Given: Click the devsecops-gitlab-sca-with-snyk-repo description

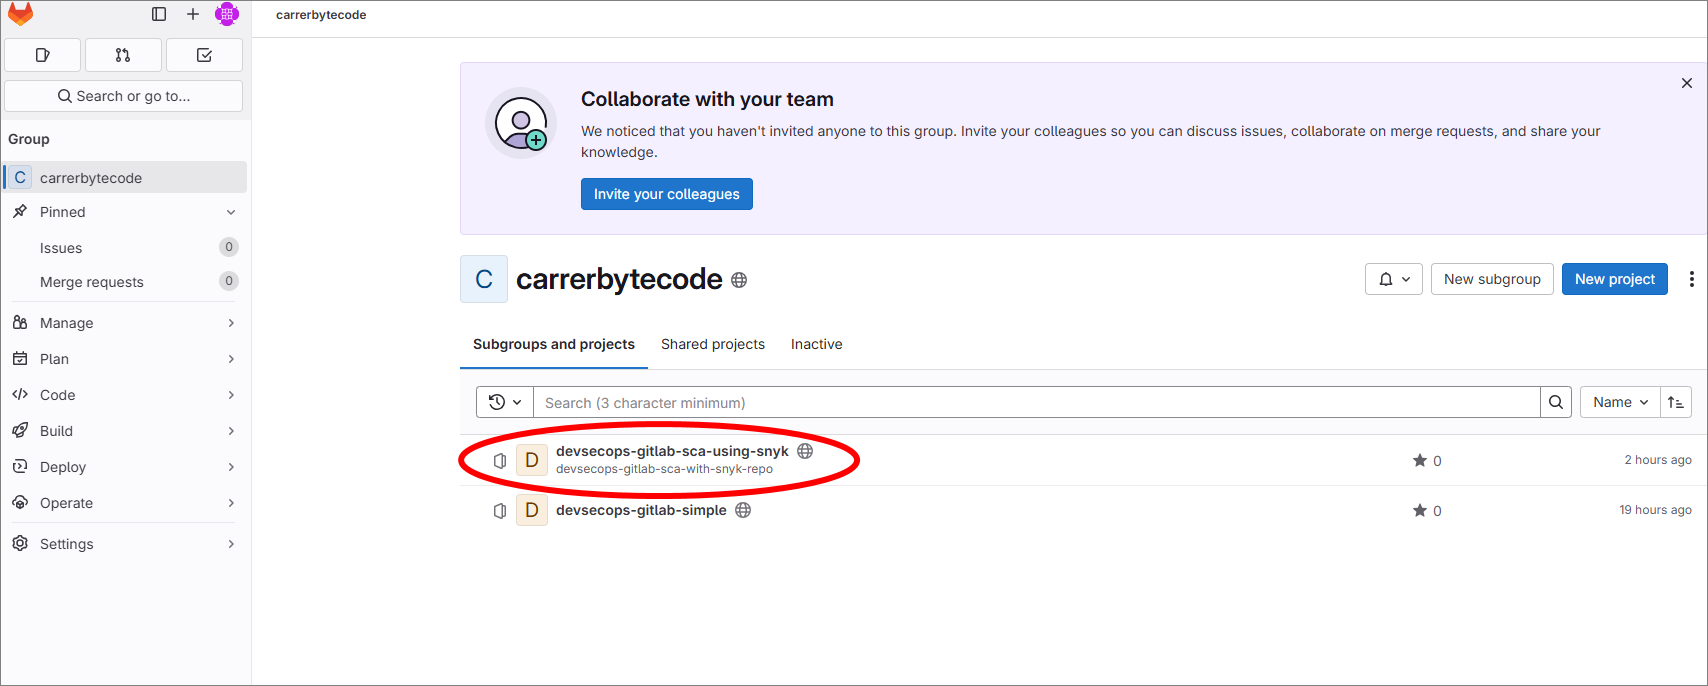Looking at the screenshot, I should [664, 469].
